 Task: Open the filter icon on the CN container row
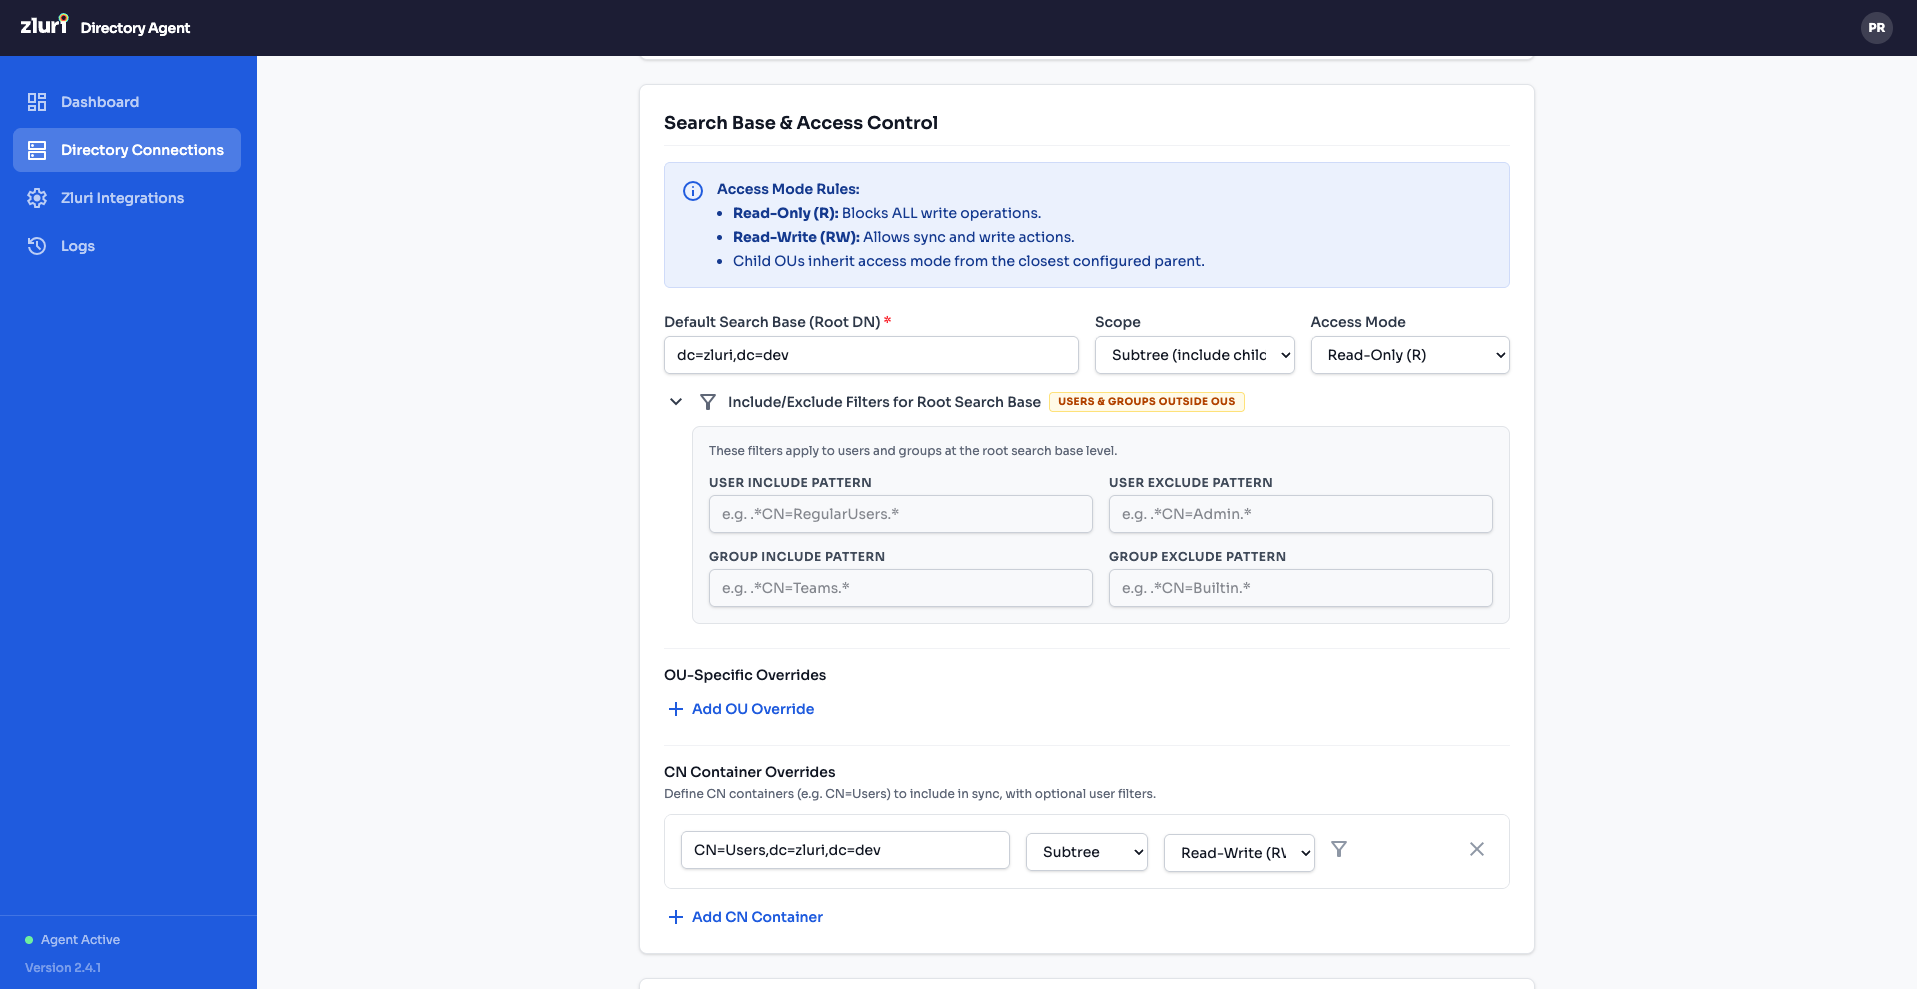1339,849
